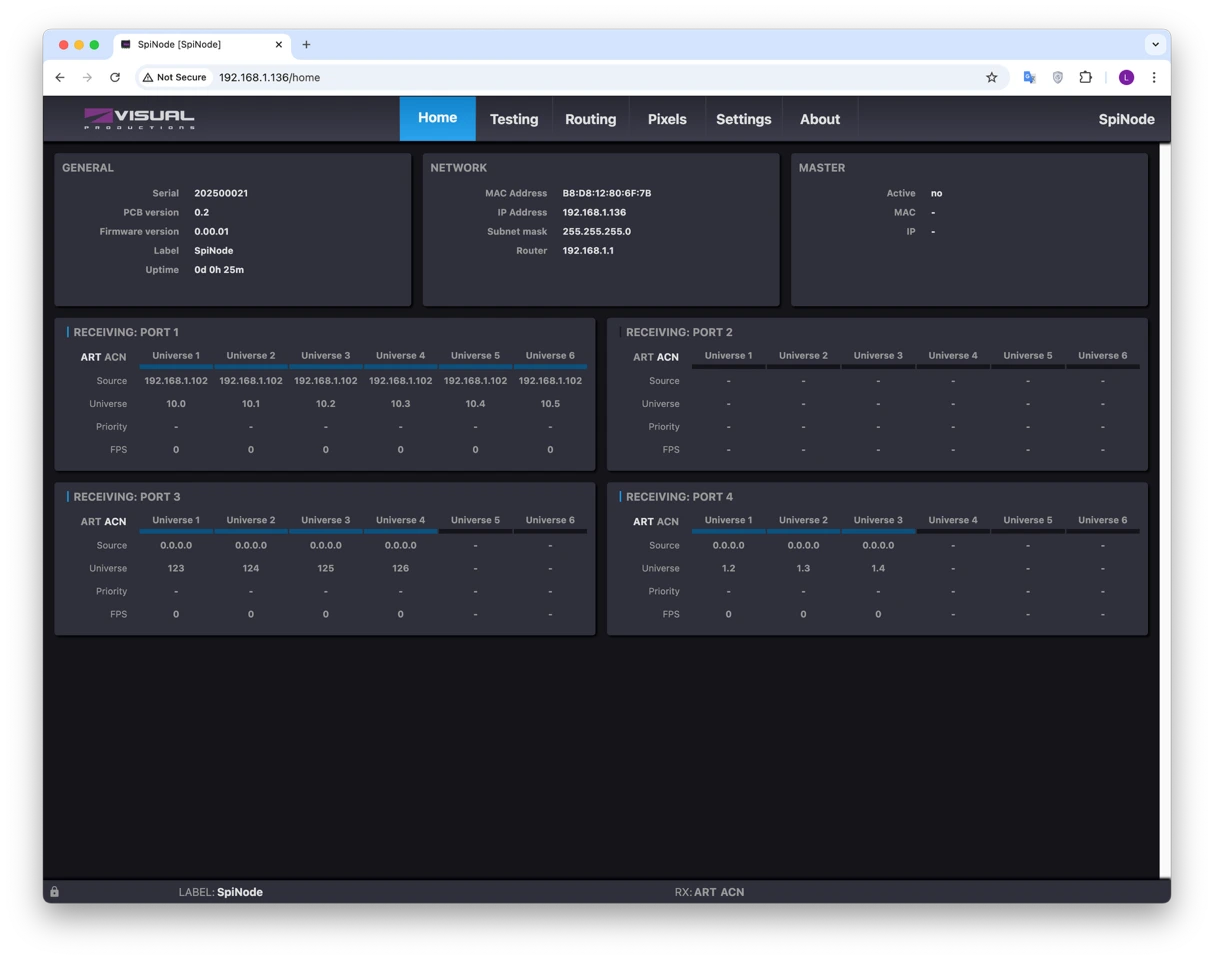
Task: Open the Settings page
Action: [x=743, y=119]
